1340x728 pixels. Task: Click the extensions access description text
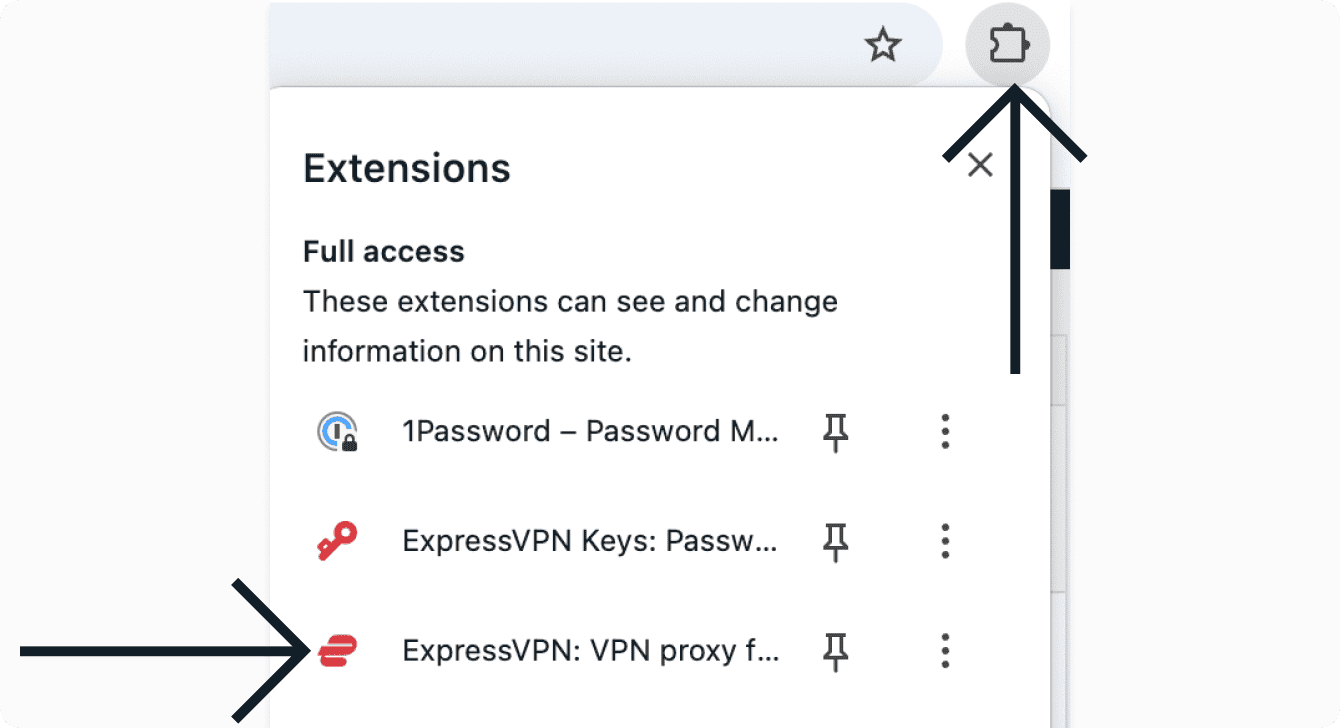570,327
